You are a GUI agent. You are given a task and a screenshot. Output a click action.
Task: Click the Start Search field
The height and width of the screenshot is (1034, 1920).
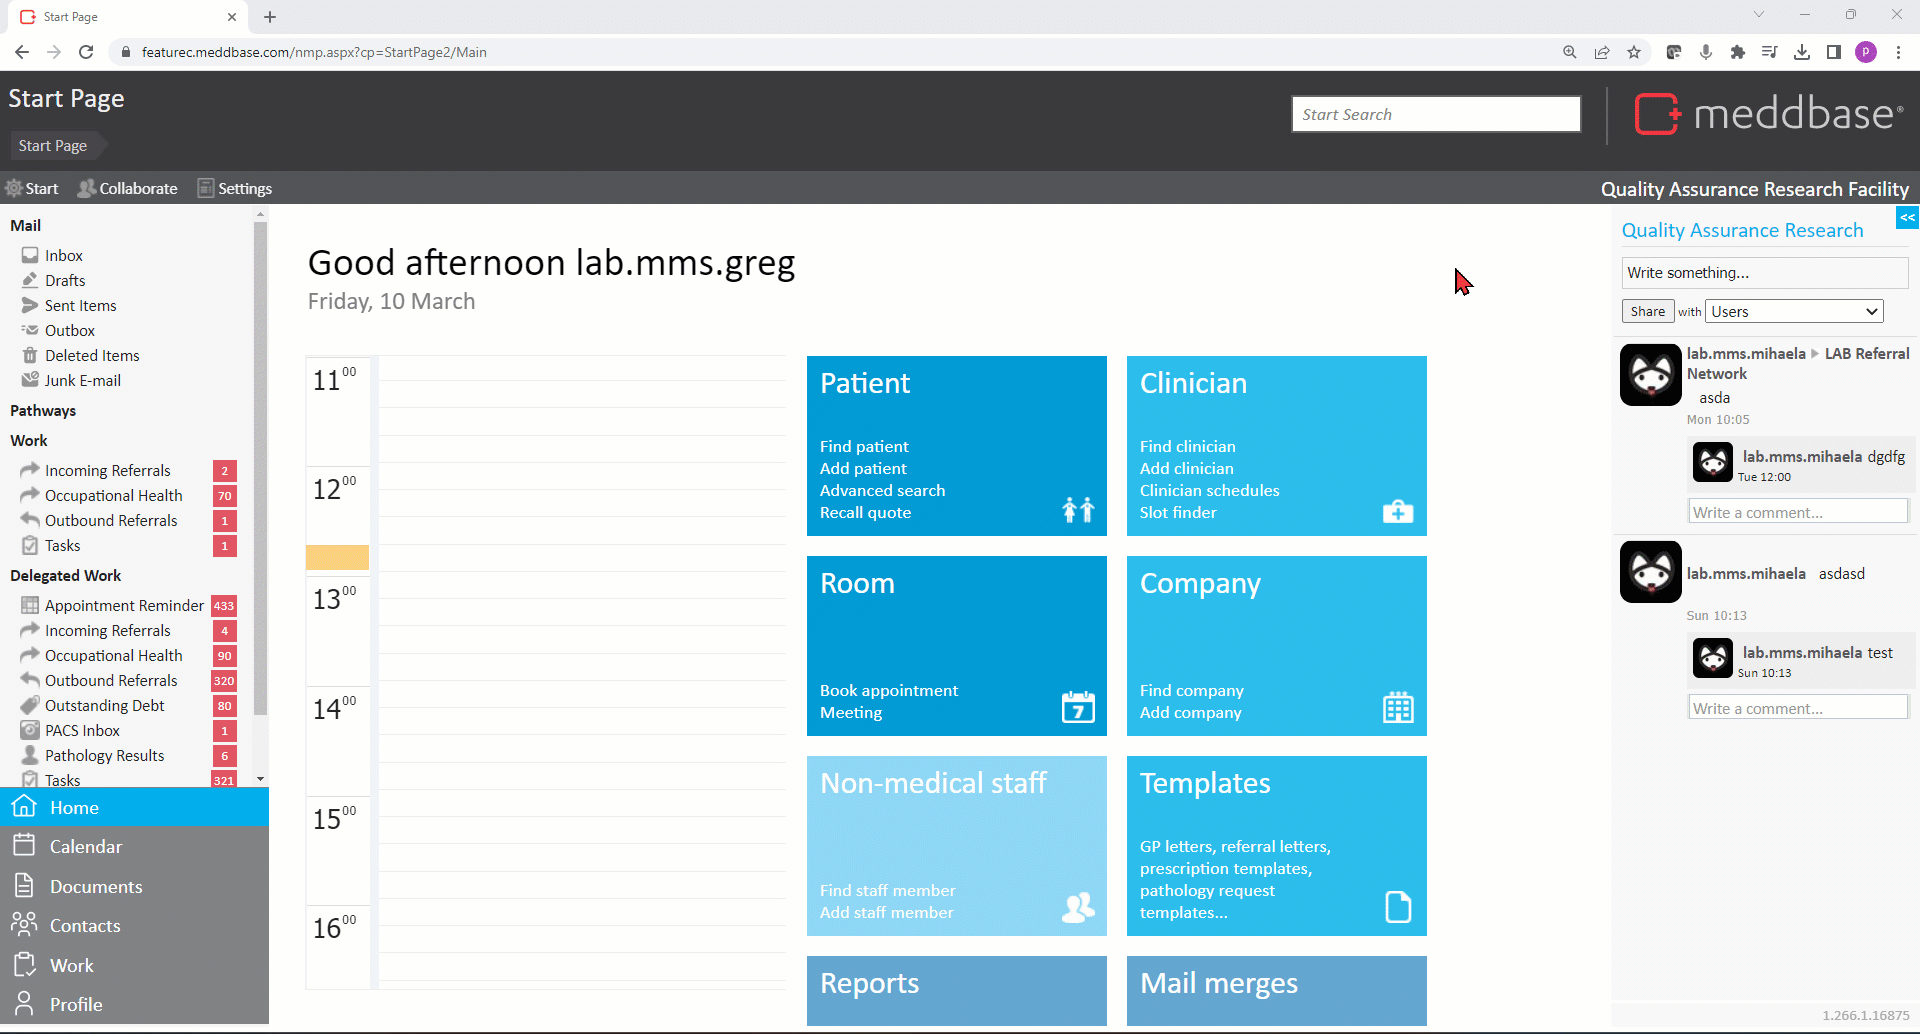1435,114
